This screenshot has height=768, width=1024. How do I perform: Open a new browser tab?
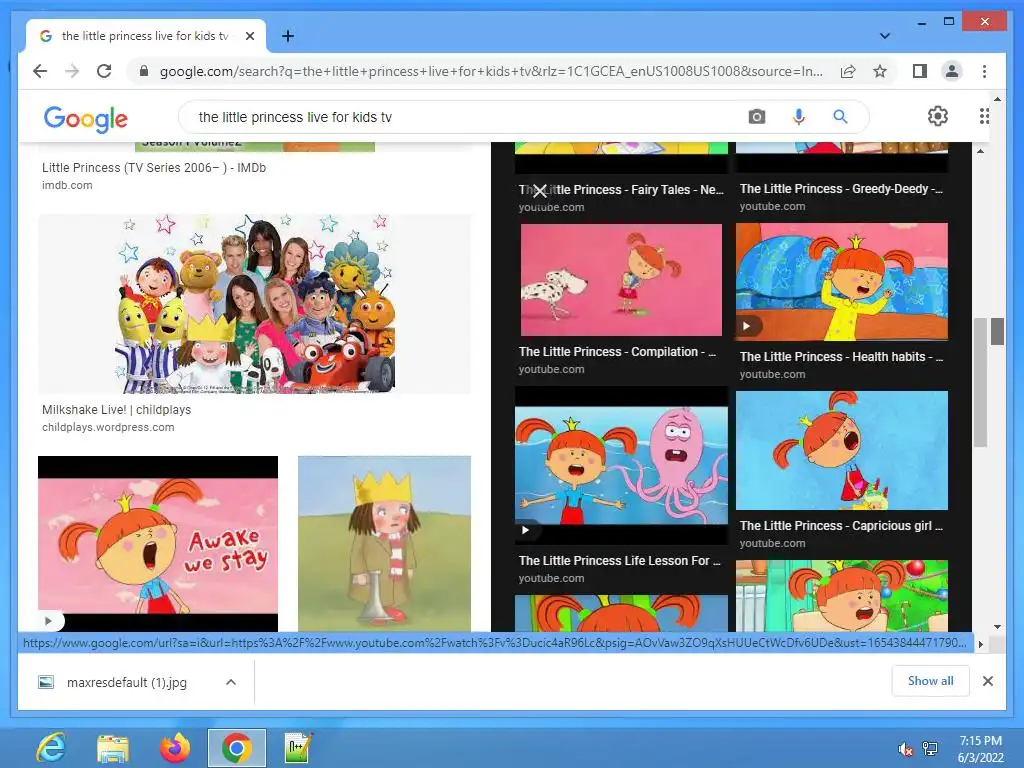[x=287, y=36]
